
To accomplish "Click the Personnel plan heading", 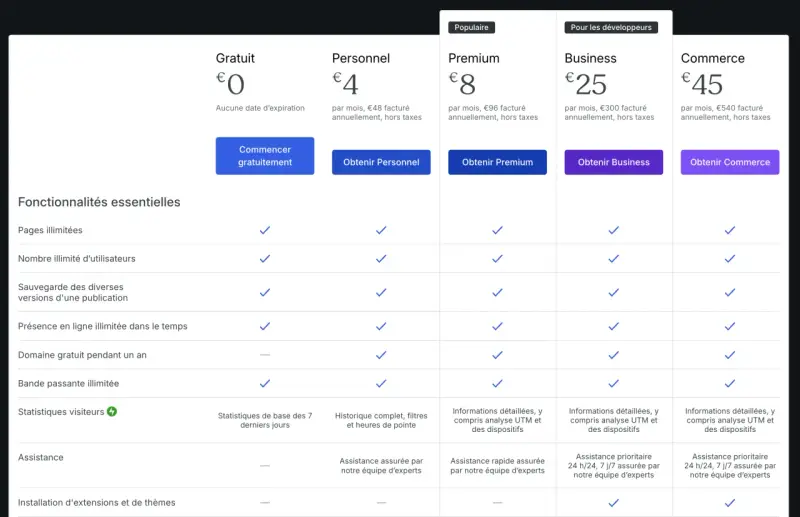I will tap(361, 58).
